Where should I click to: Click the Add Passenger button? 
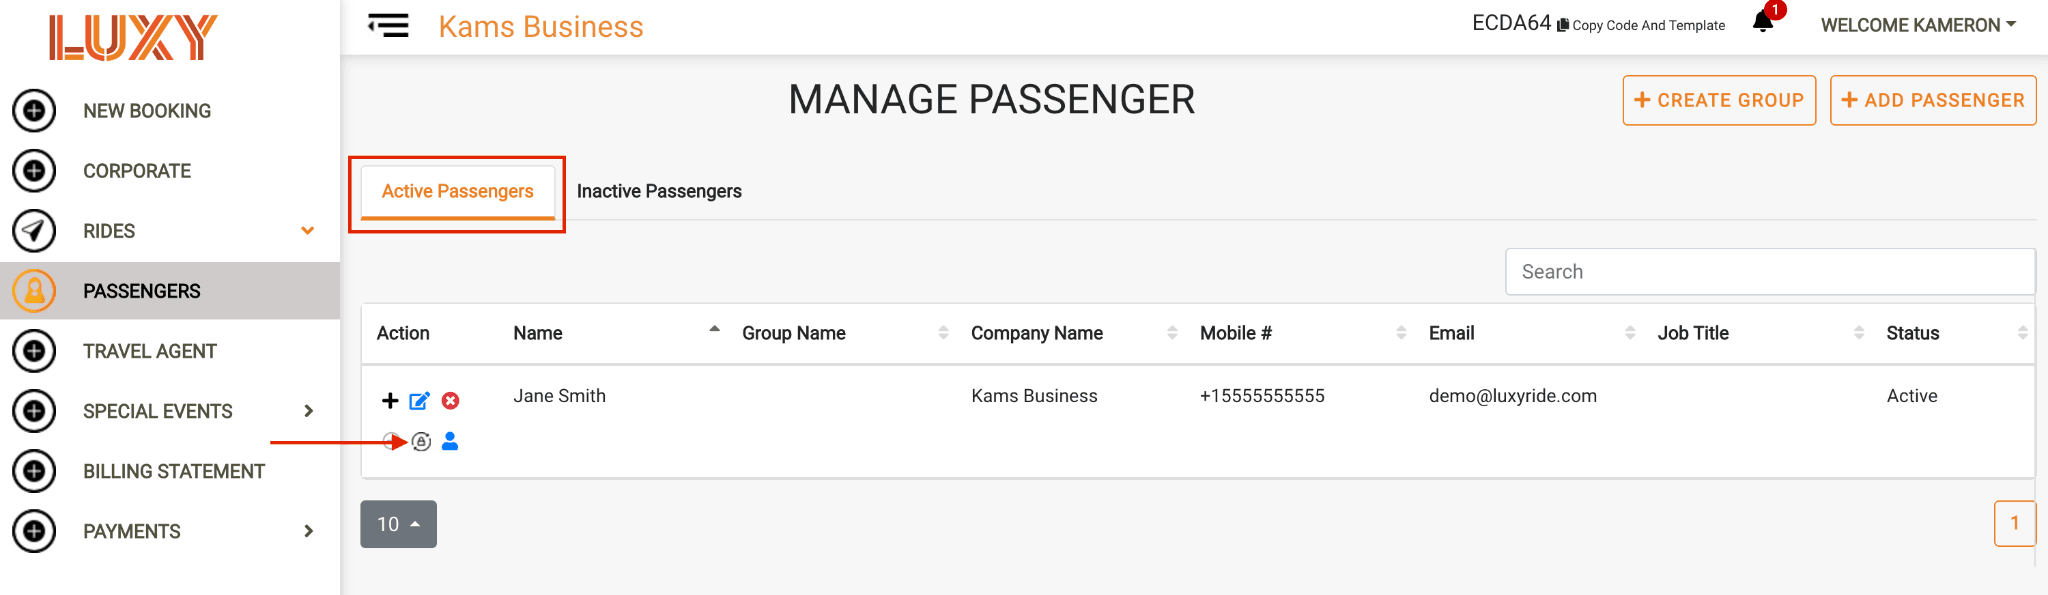(x=1933, y=100)
